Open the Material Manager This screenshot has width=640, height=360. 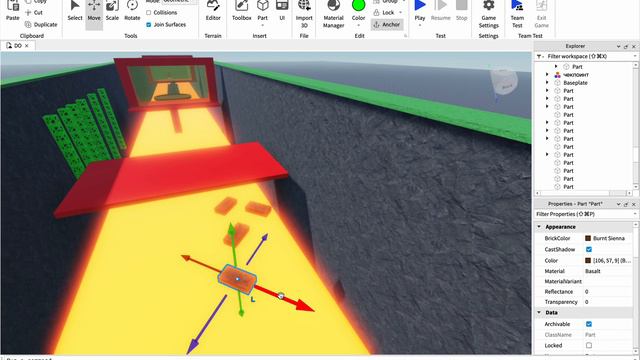coord(333,14)
